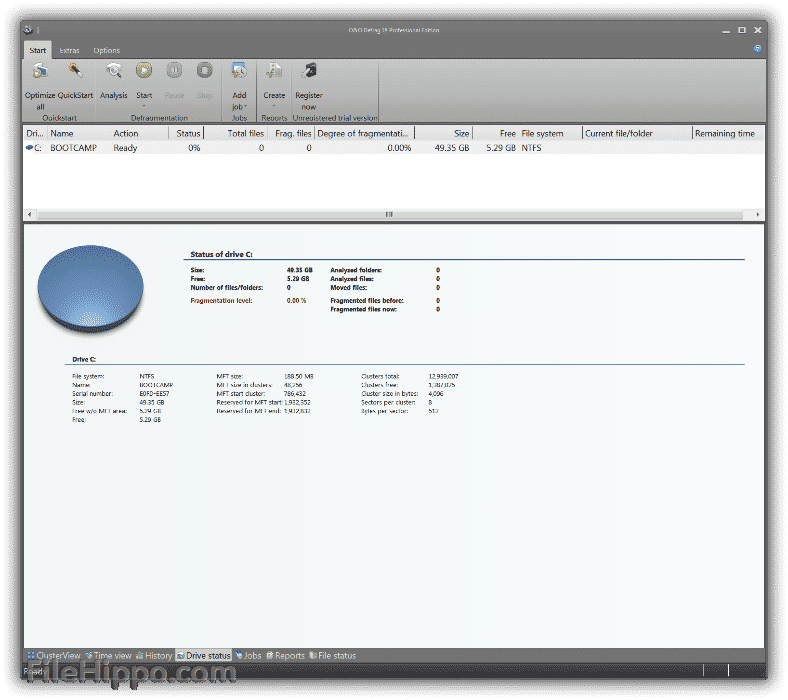This screenshot has height=700, width=788.
Task: Switch to the Extras ribbon tab
Action: coord(69,50)
